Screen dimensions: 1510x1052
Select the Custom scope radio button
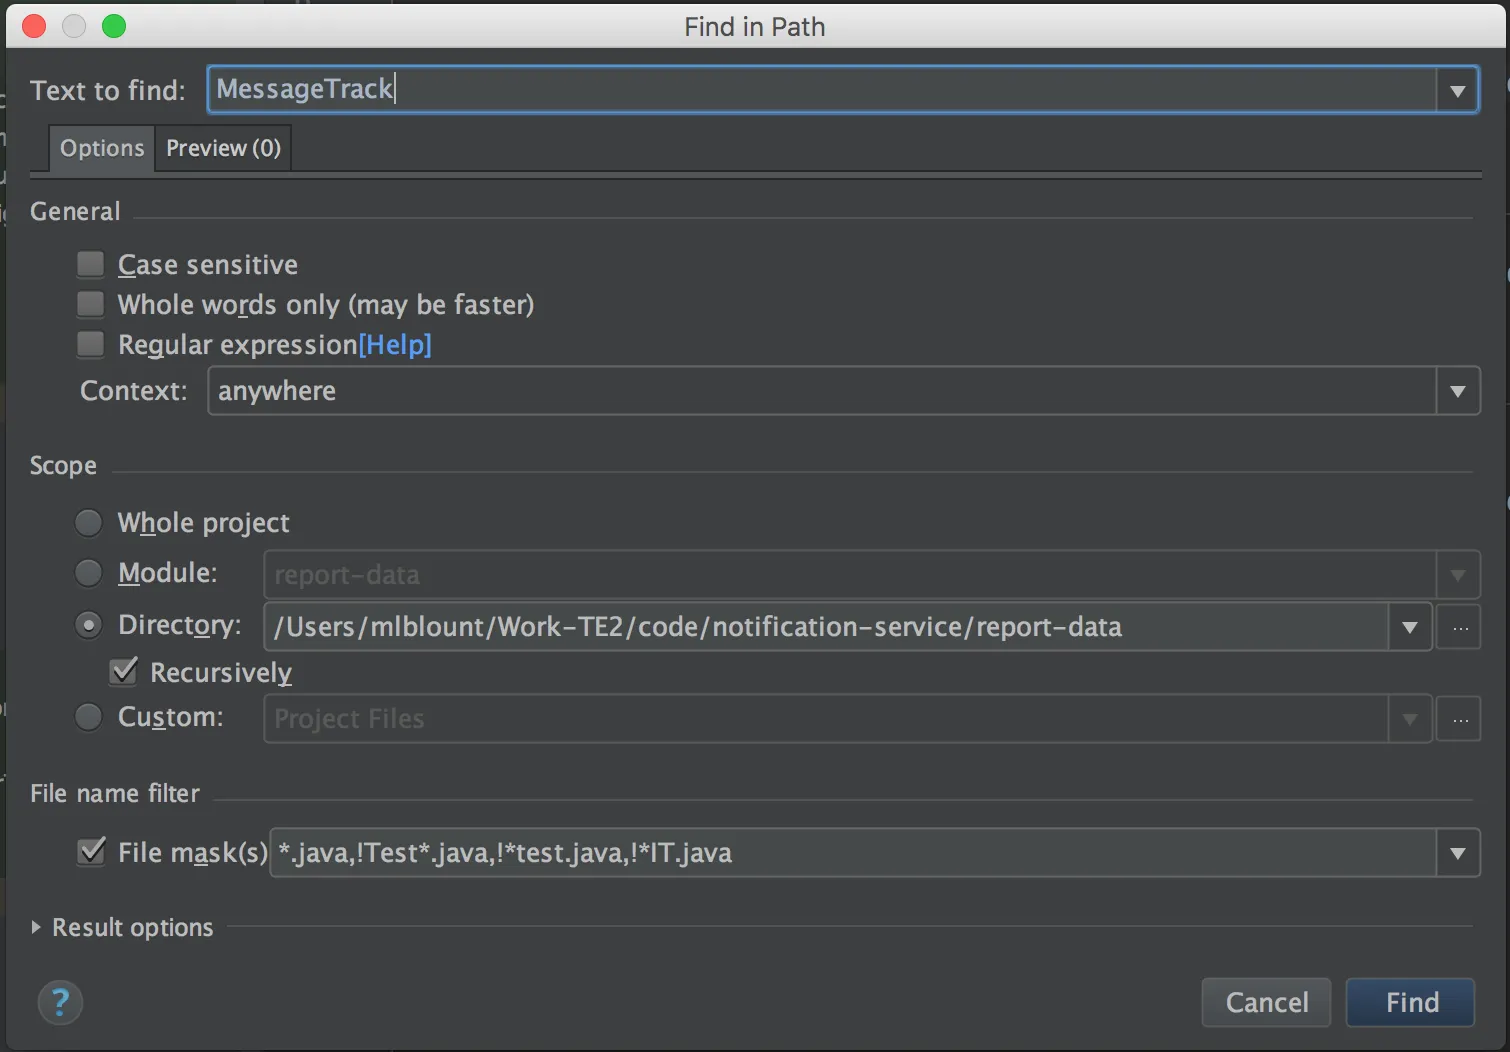click(x=89, y=717)
